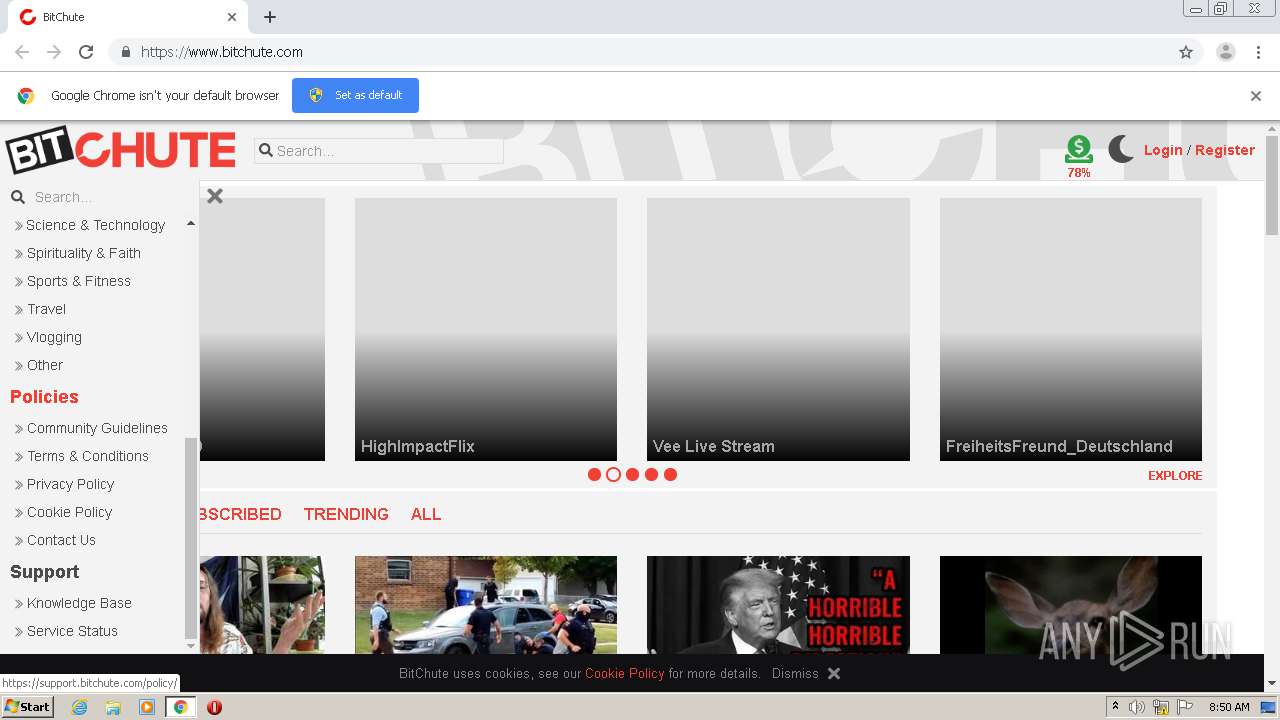Open file explorer from taskbar
Screen dimensions: 1280x720
pos(113,707)
